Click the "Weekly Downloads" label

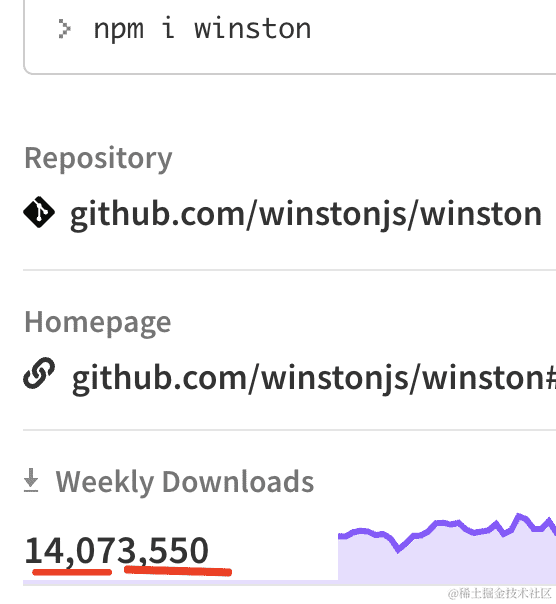click(x=185, y=482)
